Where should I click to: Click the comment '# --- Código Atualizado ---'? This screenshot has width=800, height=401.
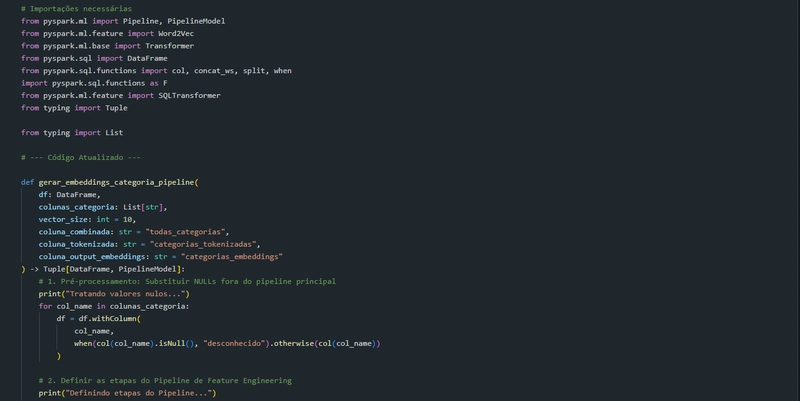(x=81, y=158)
